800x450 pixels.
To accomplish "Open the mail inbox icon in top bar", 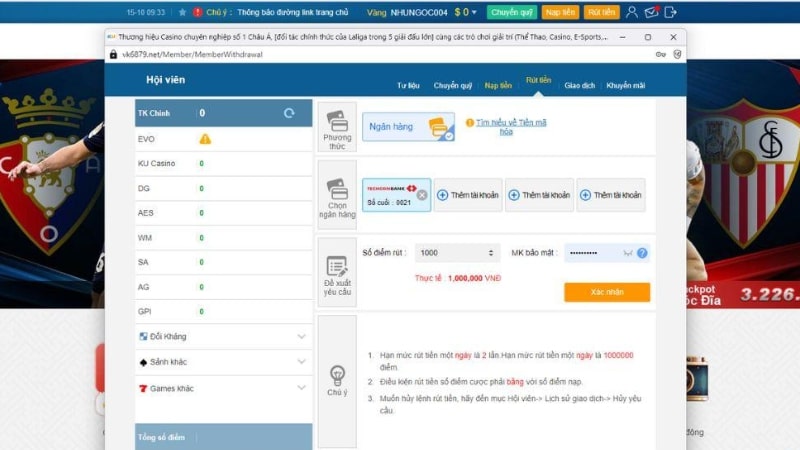I will click(x=652, y=12).
